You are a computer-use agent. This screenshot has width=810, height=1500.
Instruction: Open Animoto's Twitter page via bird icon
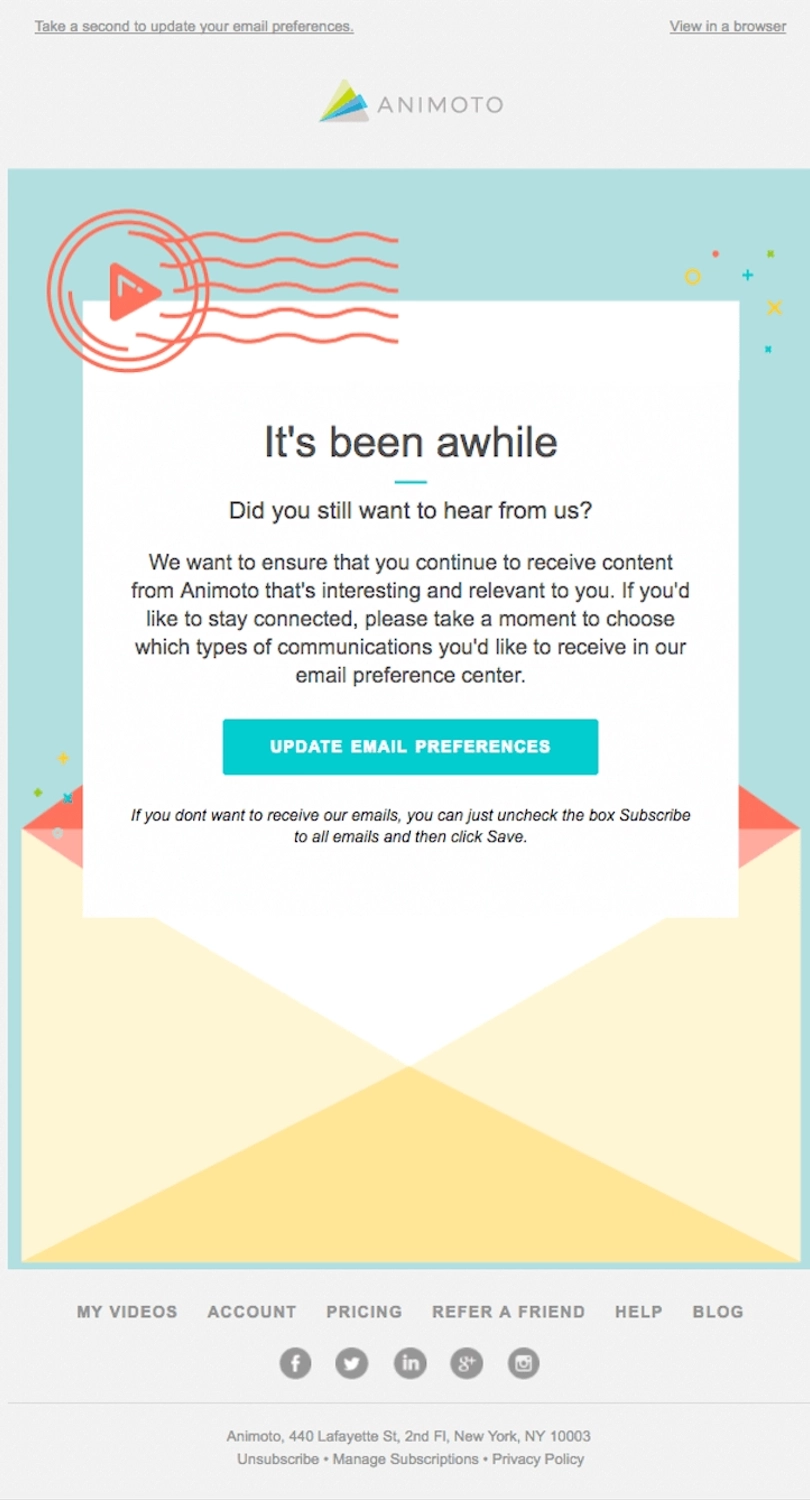pyautogui.click(x=352, y=1362)
